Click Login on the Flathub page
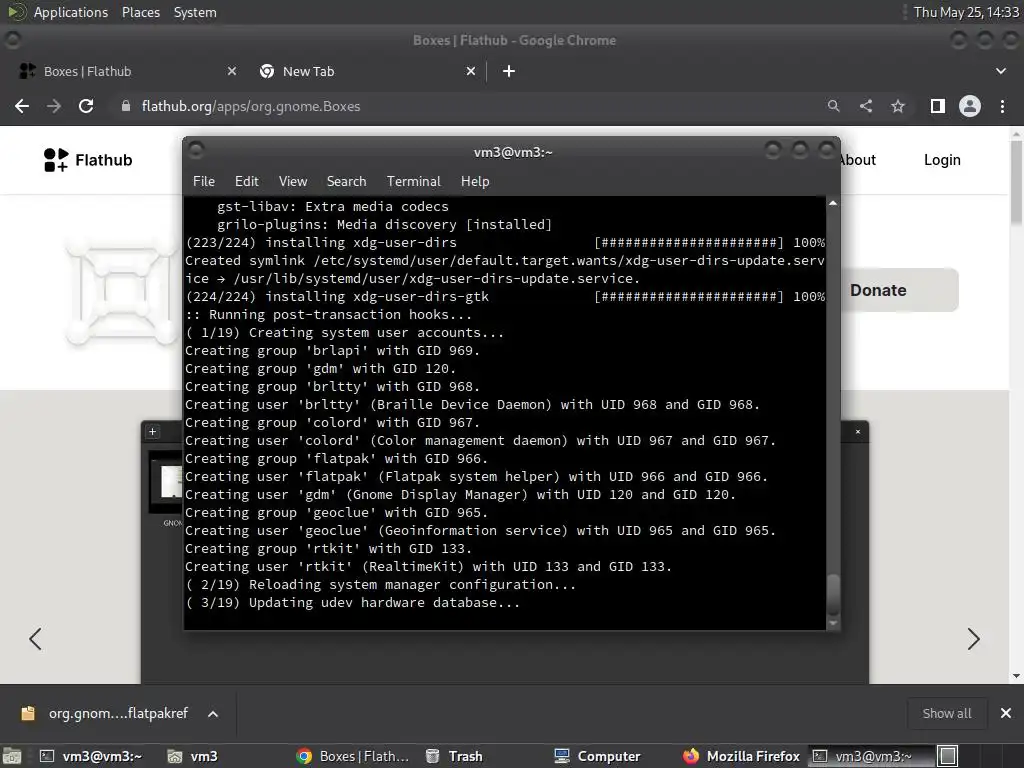 coord(942,160)
